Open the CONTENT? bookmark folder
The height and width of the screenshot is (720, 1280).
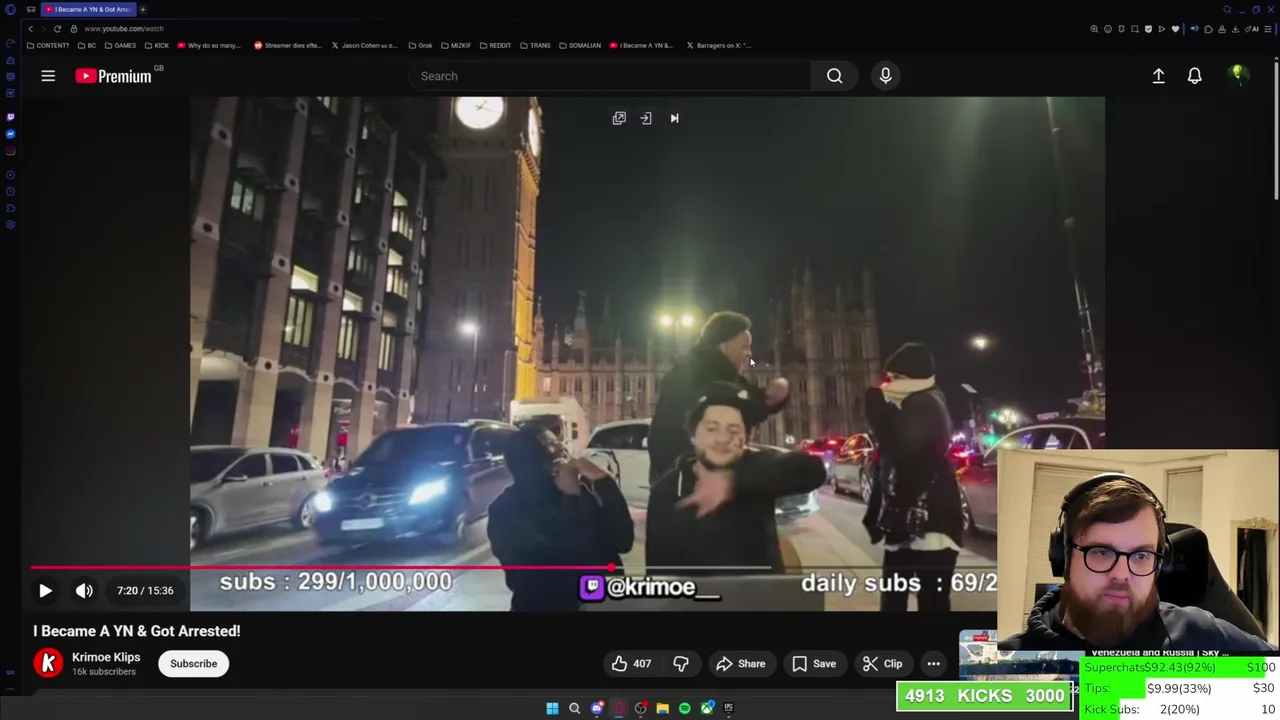click(48, 45)
